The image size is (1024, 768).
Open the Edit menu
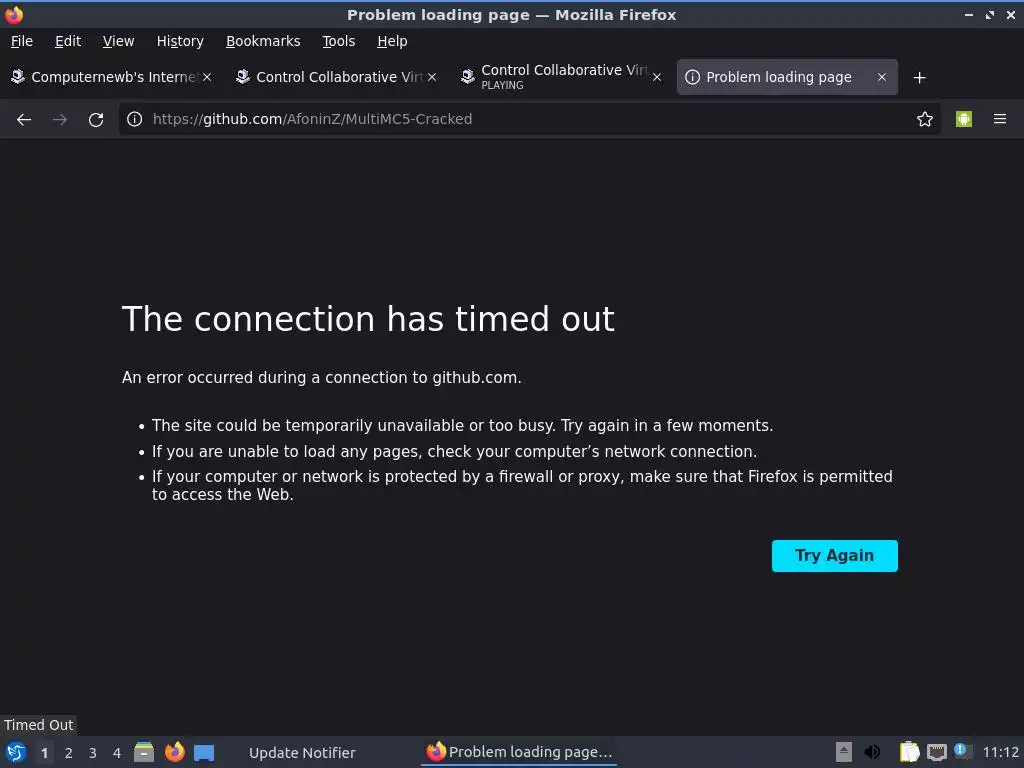click(x=68, y=41)
